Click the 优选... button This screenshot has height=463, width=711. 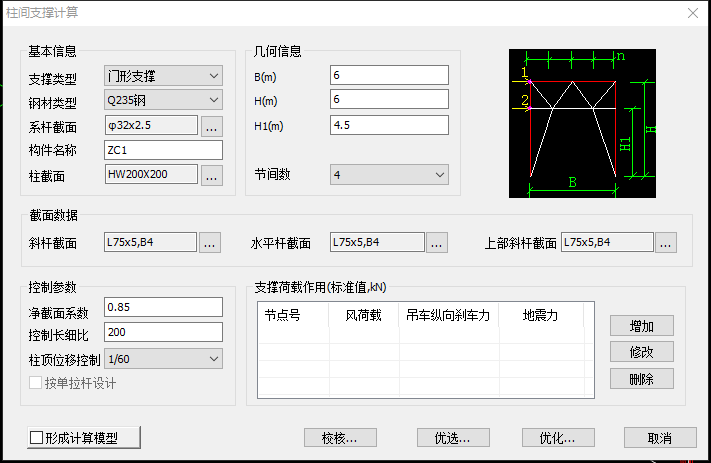point(453,438)
